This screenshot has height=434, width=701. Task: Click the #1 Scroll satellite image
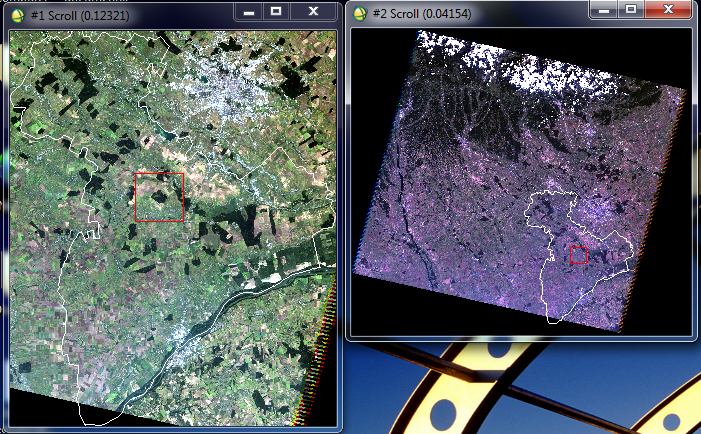[173, 228]
